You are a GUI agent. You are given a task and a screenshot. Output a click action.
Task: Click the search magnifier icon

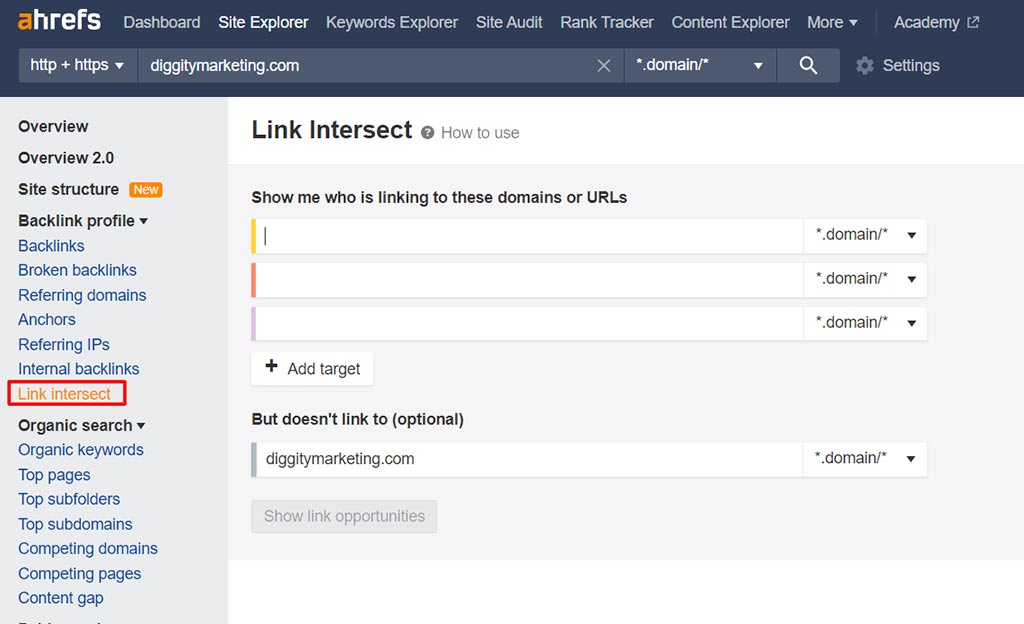tap(808, 66)
